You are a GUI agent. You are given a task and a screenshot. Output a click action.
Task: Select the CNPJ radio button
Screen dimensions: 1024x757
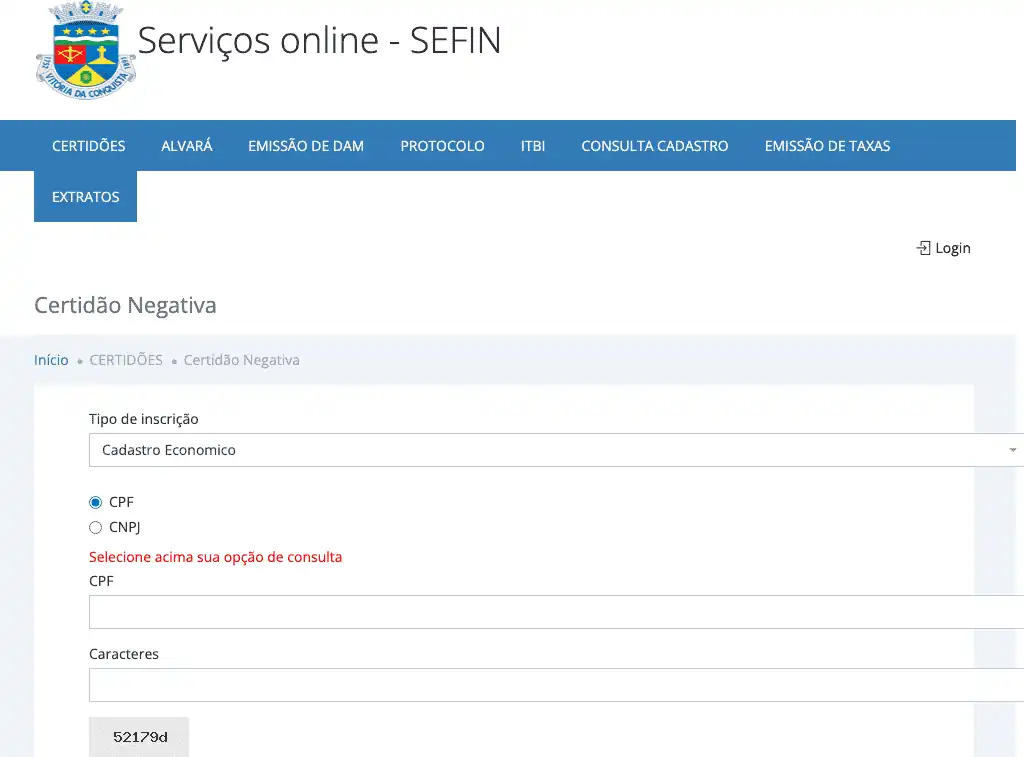96,528
